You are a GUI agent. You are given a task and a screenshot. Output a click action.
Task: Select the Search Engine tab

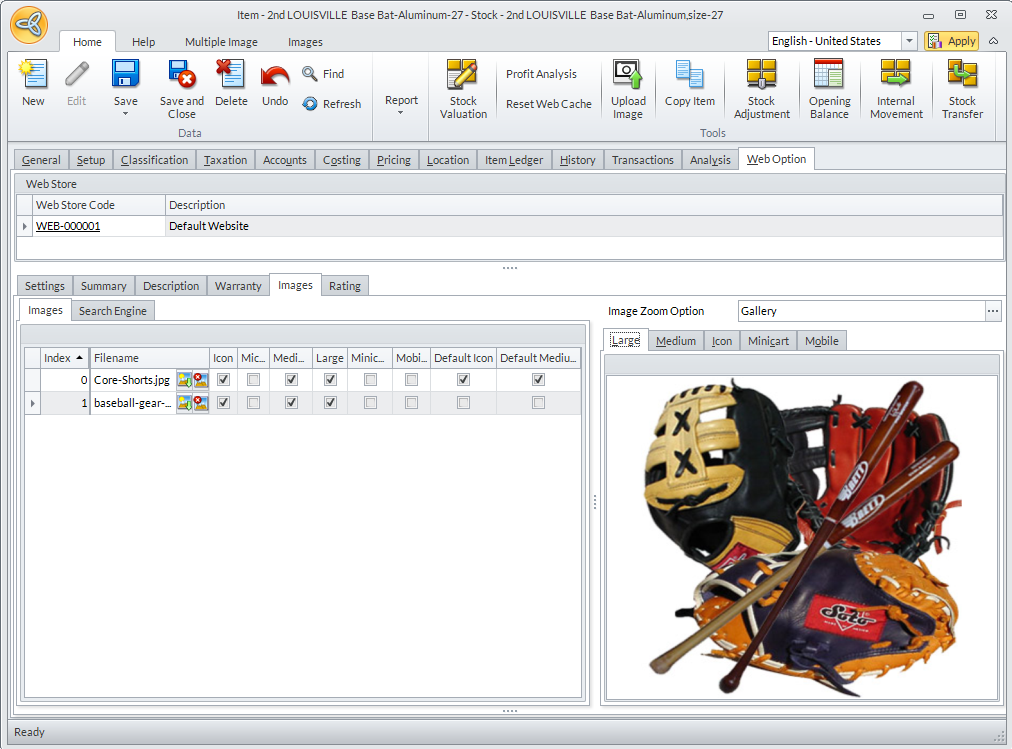pos(113,311)
